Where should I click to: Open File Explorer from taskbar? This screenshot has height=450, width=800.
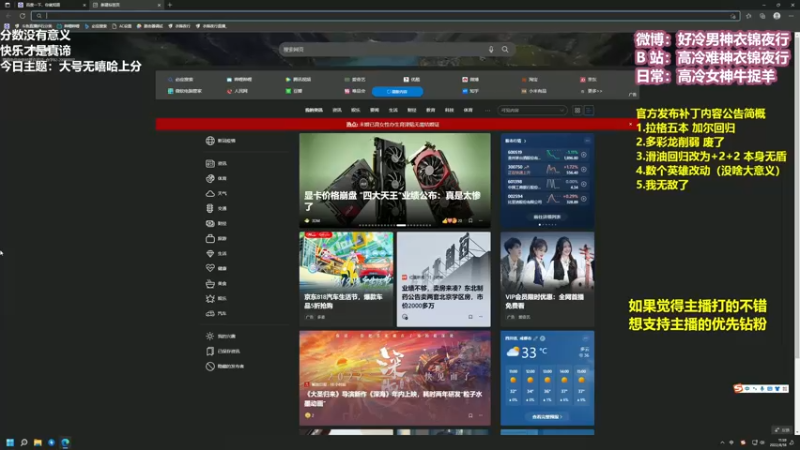(x=37, y=442)
